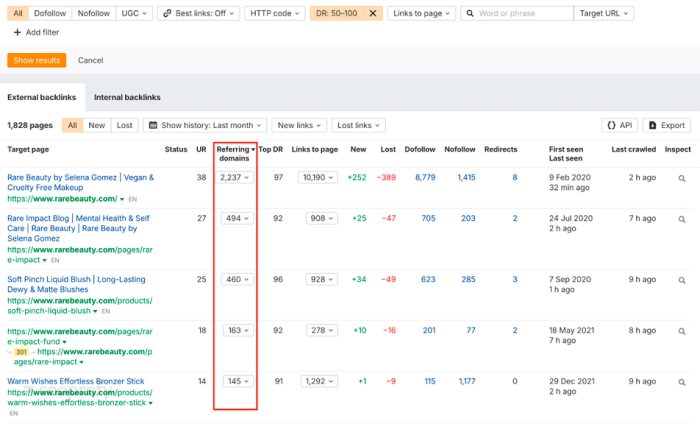This screenshot has width=700, height=424.
Task: Click the 1,177 nofollow count
Action: click(x=467, y=381)
